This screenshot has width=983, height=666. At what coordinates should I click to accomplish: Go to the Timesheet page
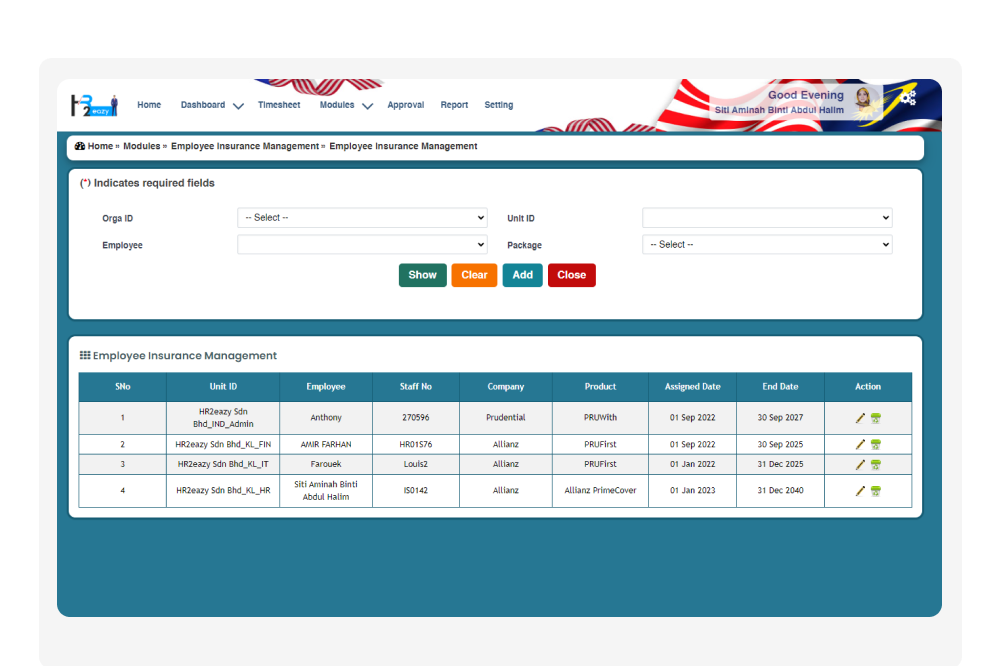point(279,105)
